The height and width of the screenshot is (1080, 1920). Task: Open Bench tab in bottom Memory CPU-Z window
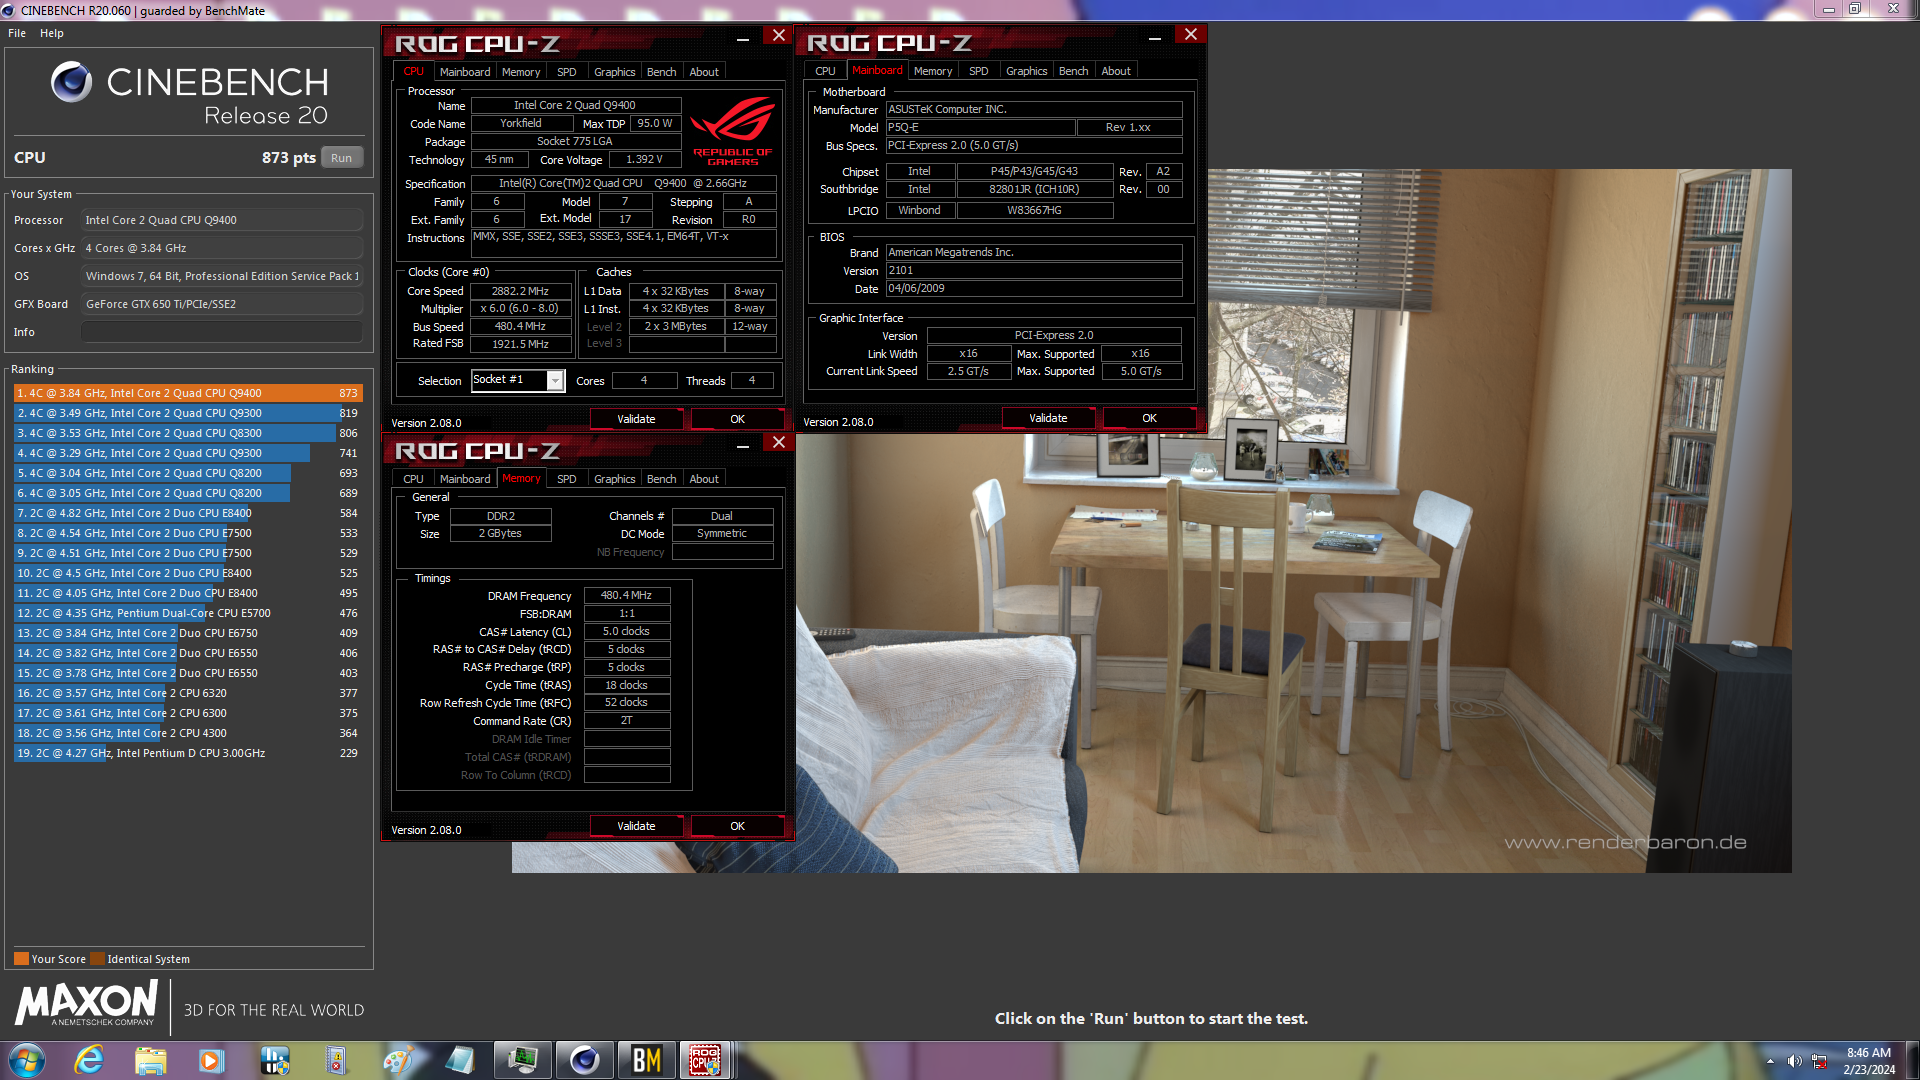pyautogui.click(x=662, y=479)
